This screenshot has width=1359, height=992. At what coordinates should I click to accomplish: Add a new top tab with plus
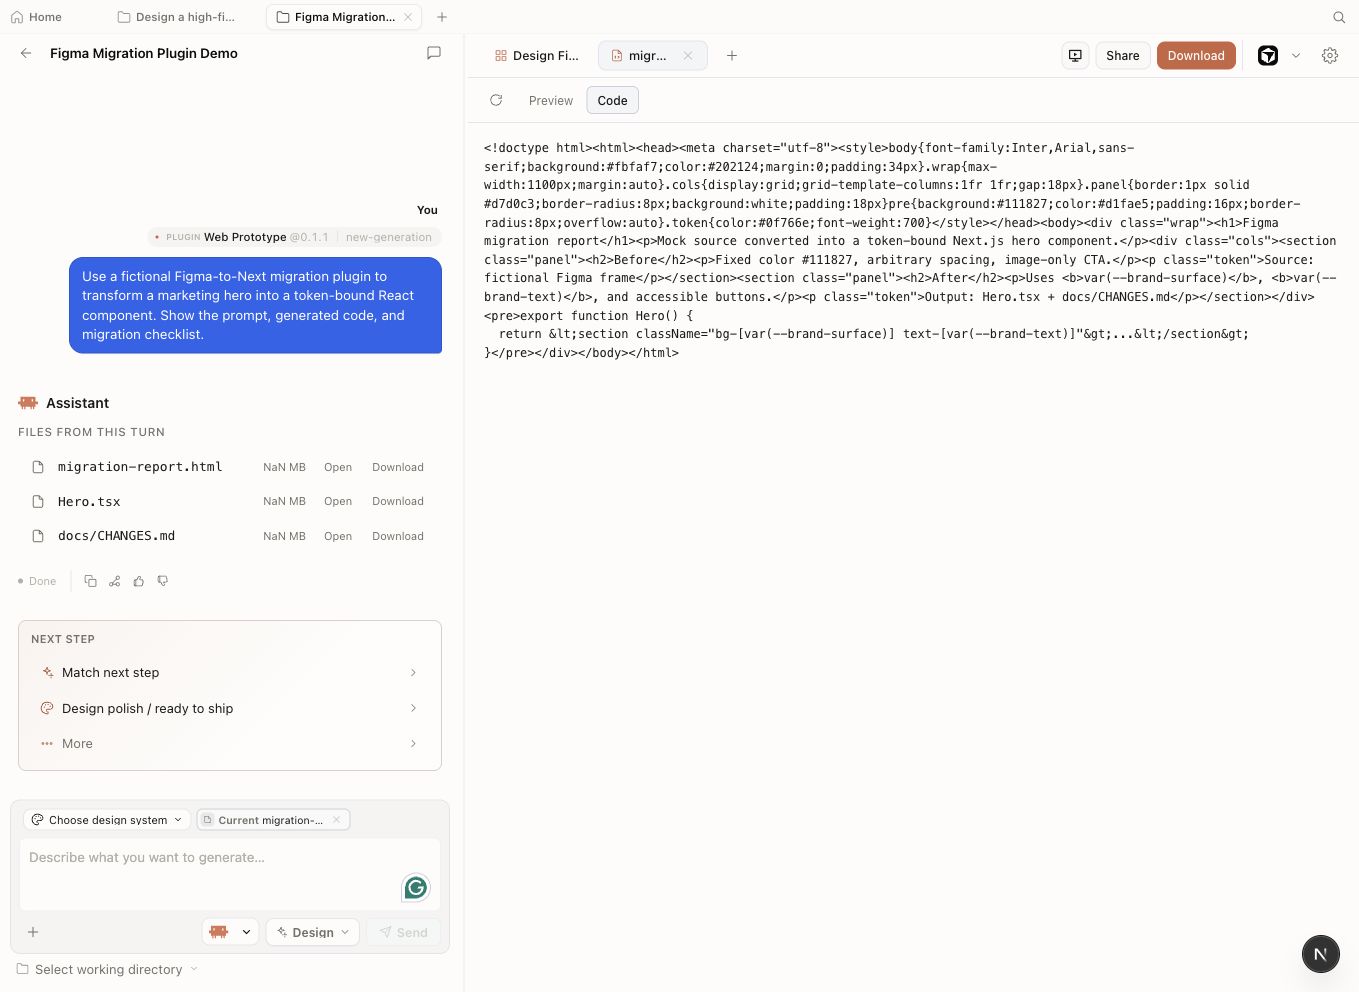pyautogui.click(x=442, y=17)
